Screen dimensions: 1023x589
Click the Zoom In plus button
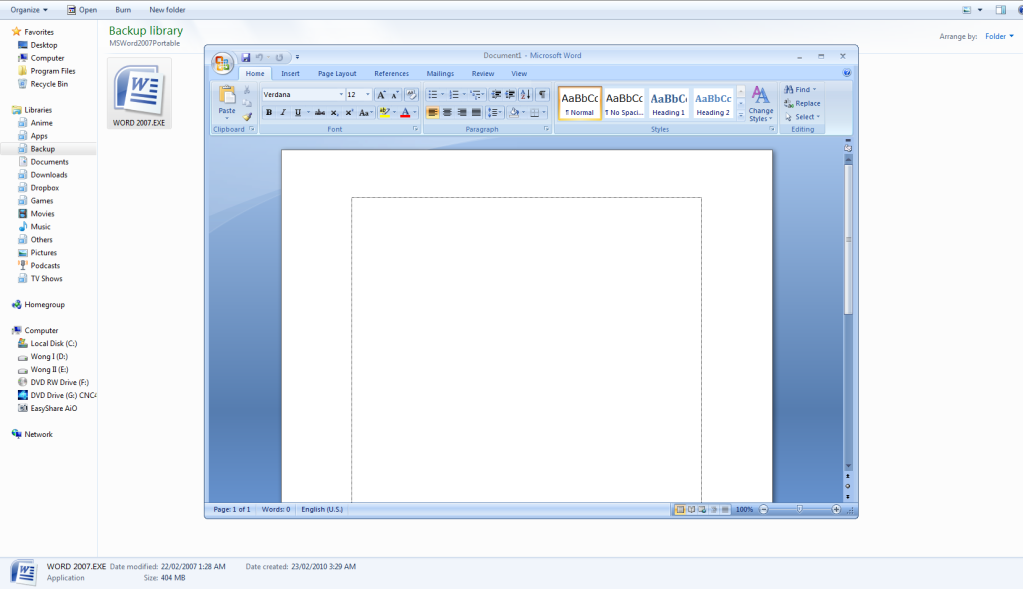(x=836, y=509)
